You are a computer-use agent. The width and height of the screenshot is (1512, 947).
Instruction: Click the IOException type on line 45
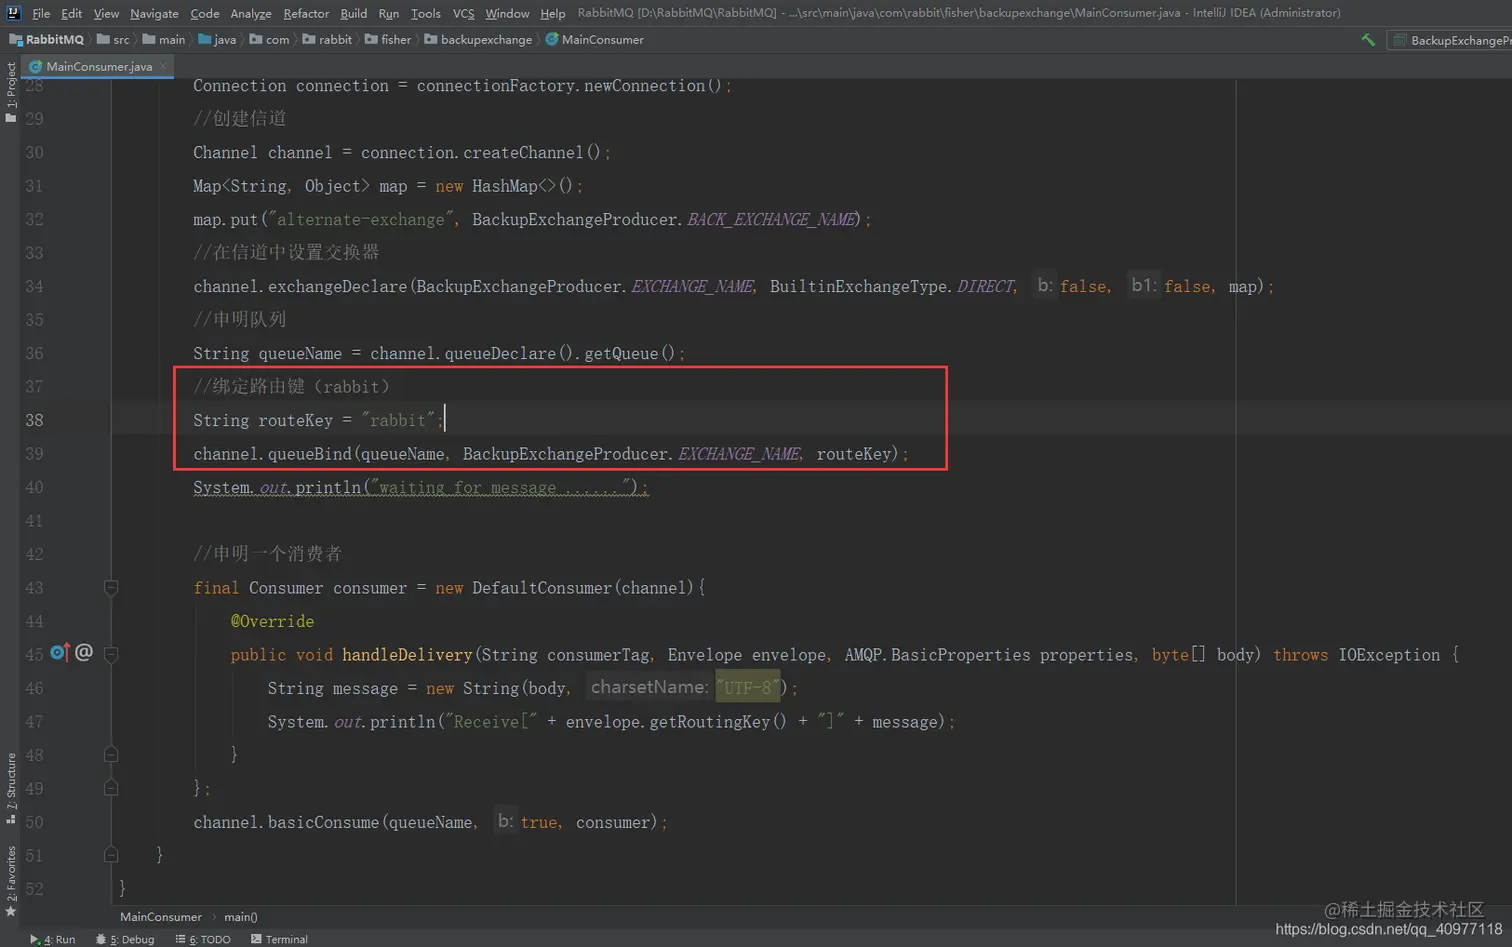(x=1389, y=655)
